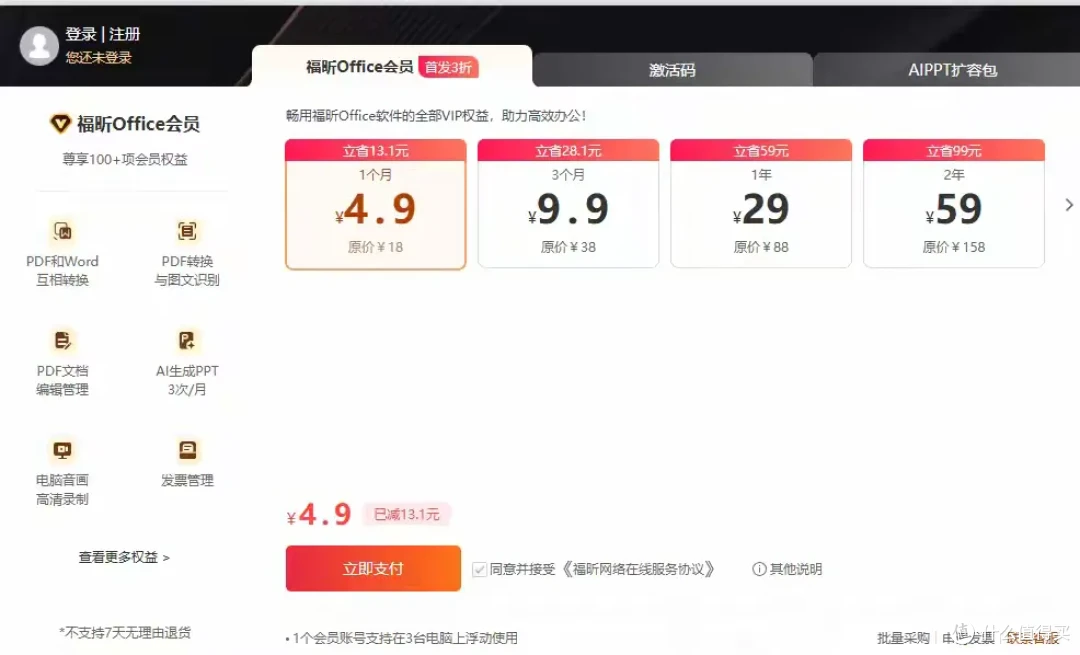Click the 福昕Office会员 diamond logo icon
Viewport: 1080px width, 655px height.
pyautogui.click(x=60, y=124)
